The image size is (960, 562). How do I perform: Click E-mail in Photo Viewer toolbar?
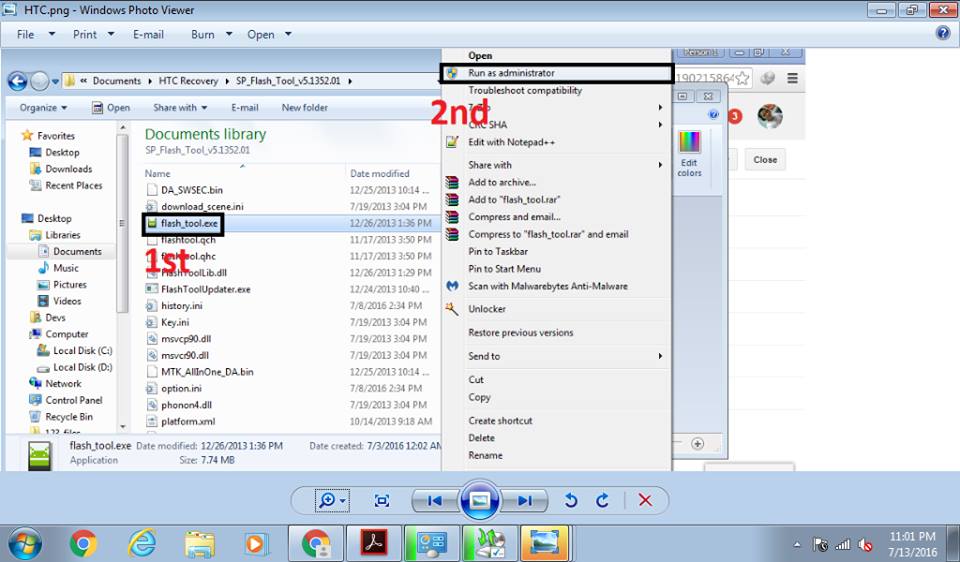point(148,34)
